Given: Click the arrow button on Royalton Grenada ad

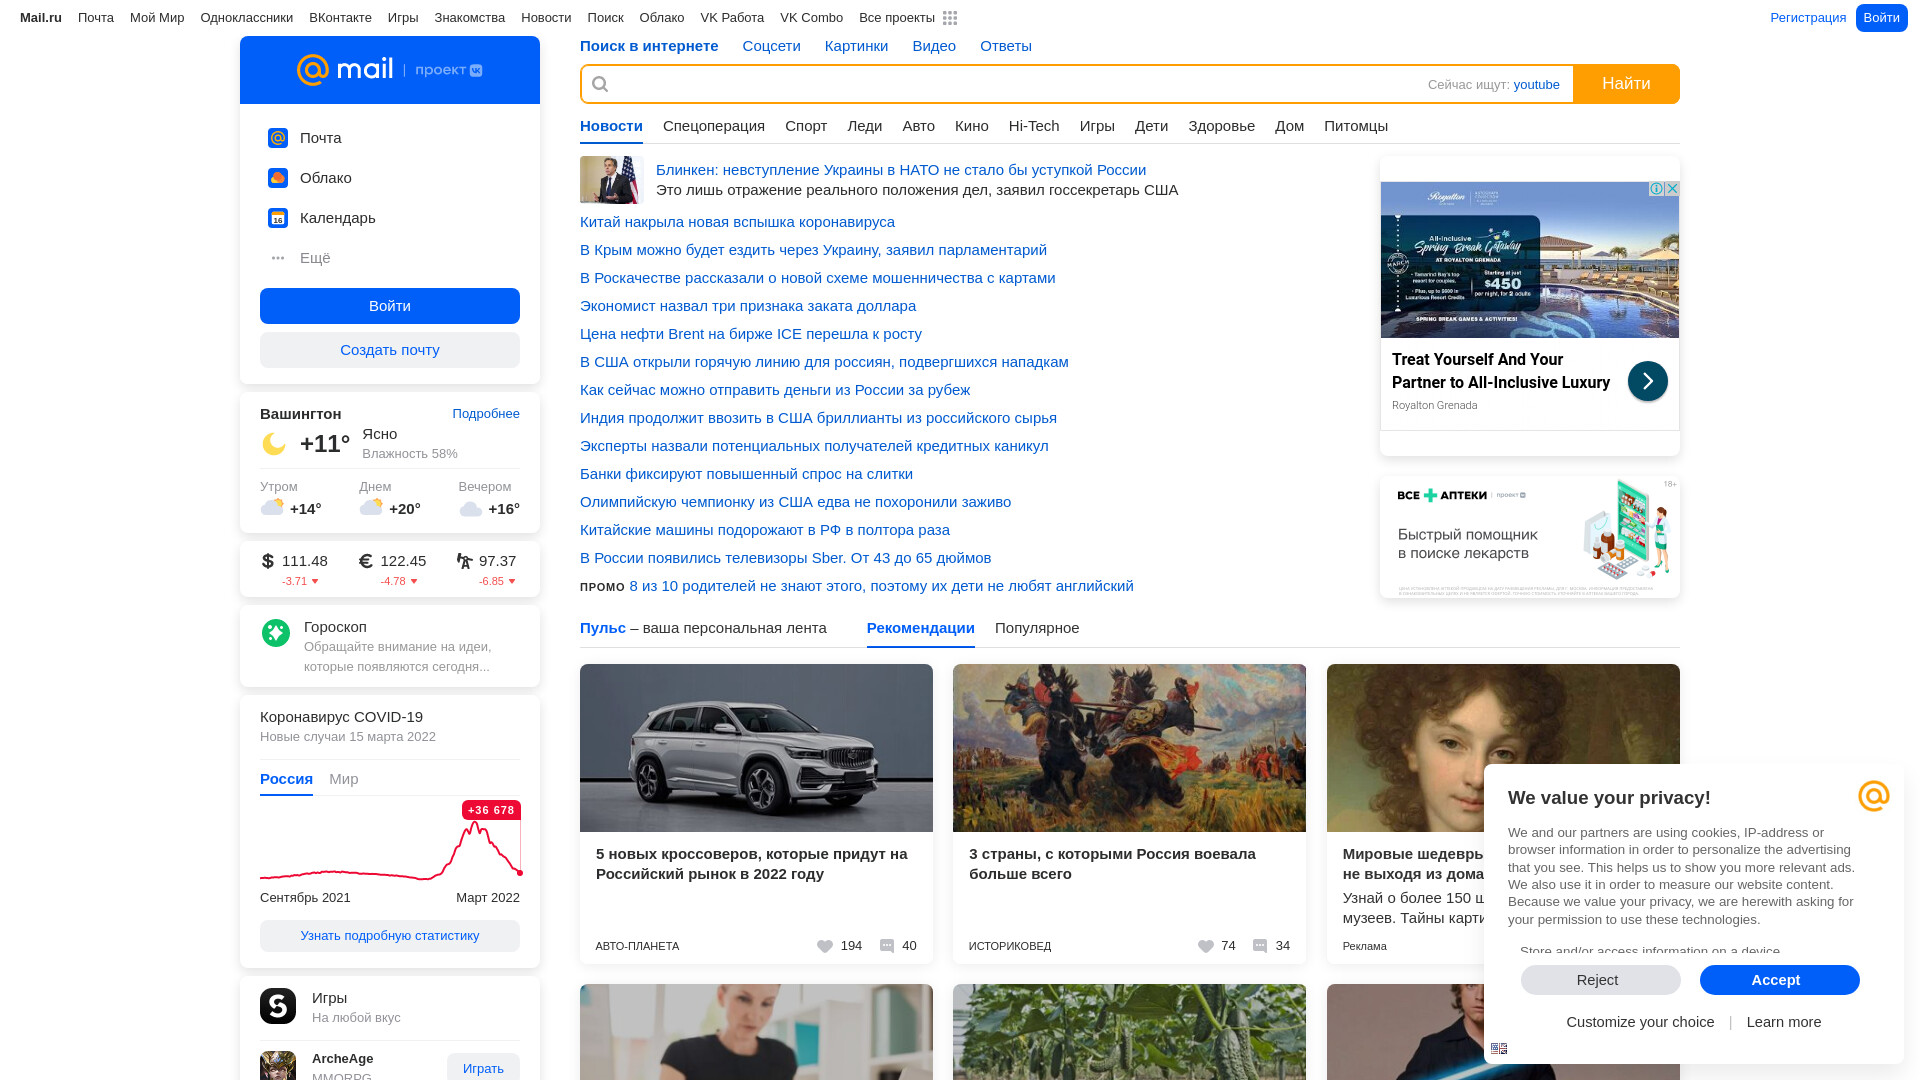Looking at the screenshot, I should (x=1648, y=381).
